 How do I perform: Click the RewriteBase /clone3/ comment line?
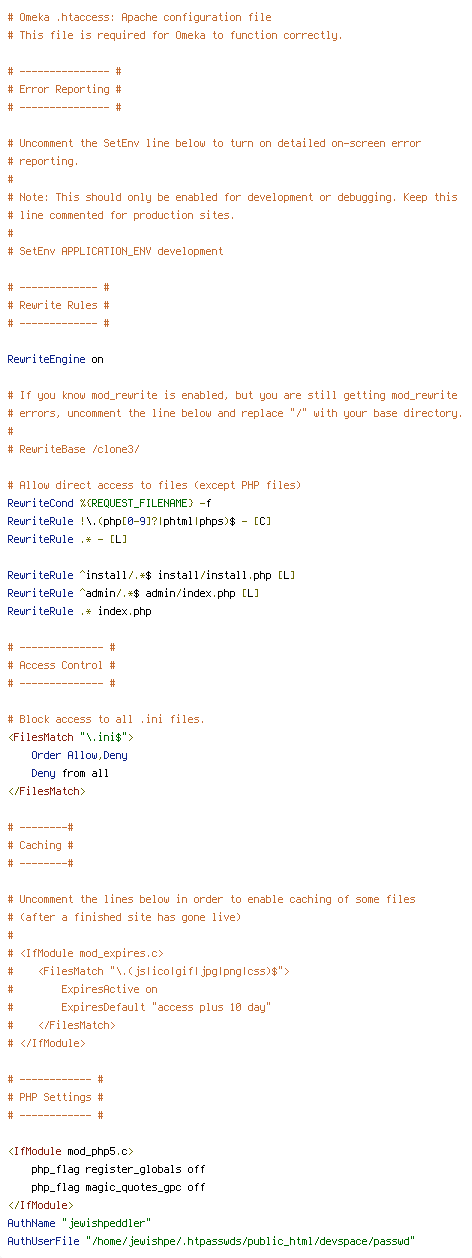point(74,449)
